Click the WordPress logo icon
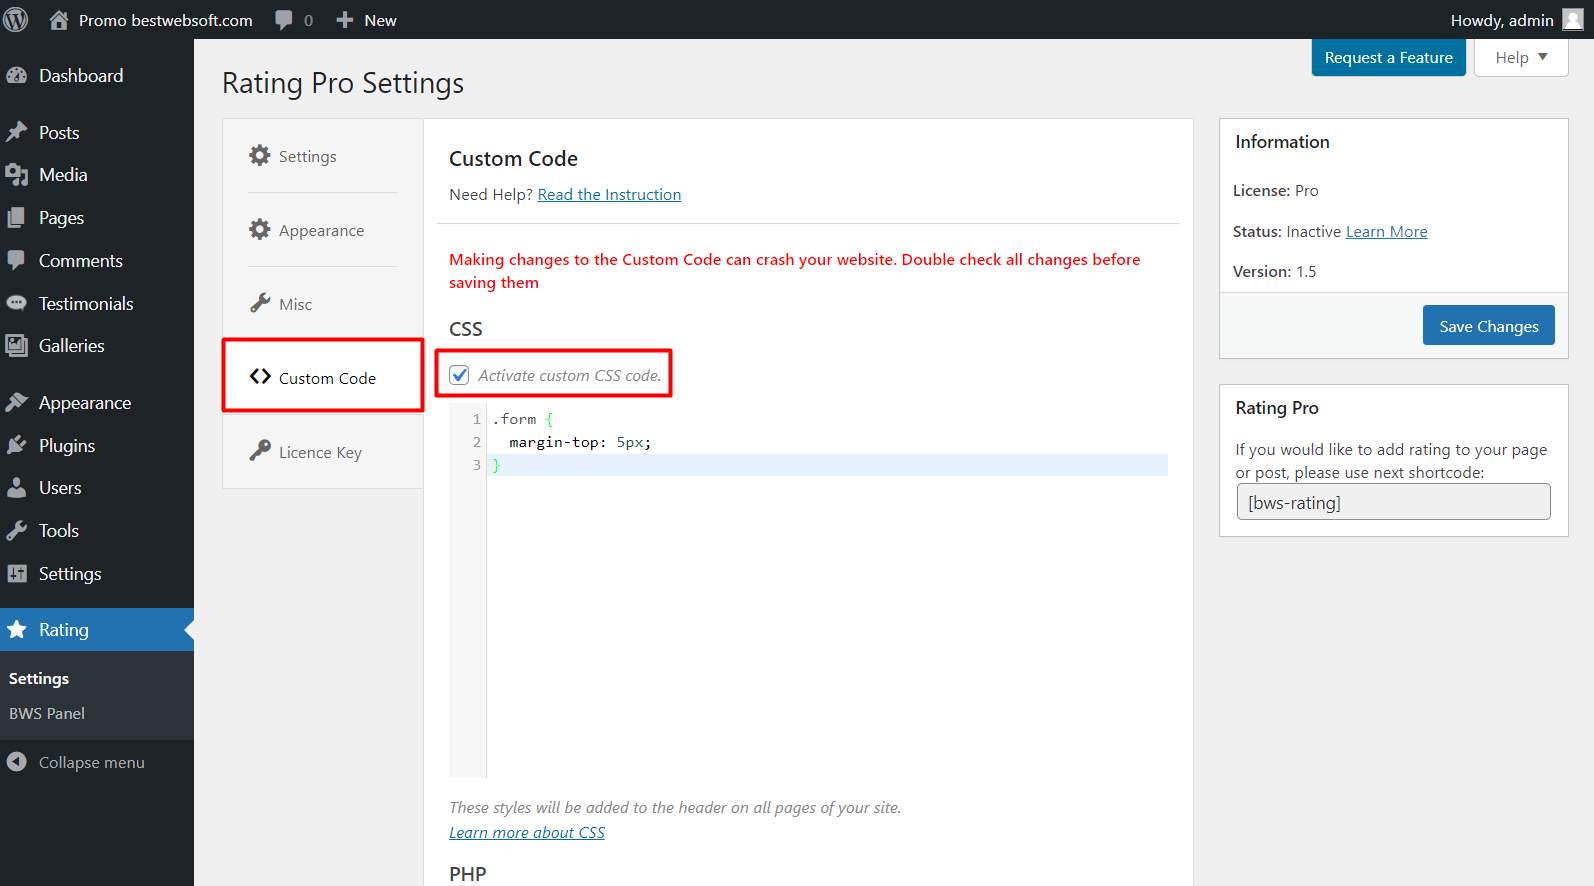 [x=16, y=19]
